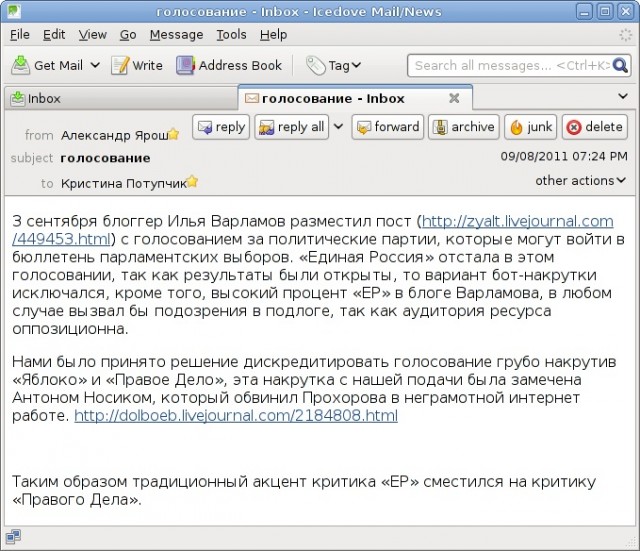Screen dimensions: 640x551
Task: Open the zyalt.livejournal.com link
Action: (518, 221)
